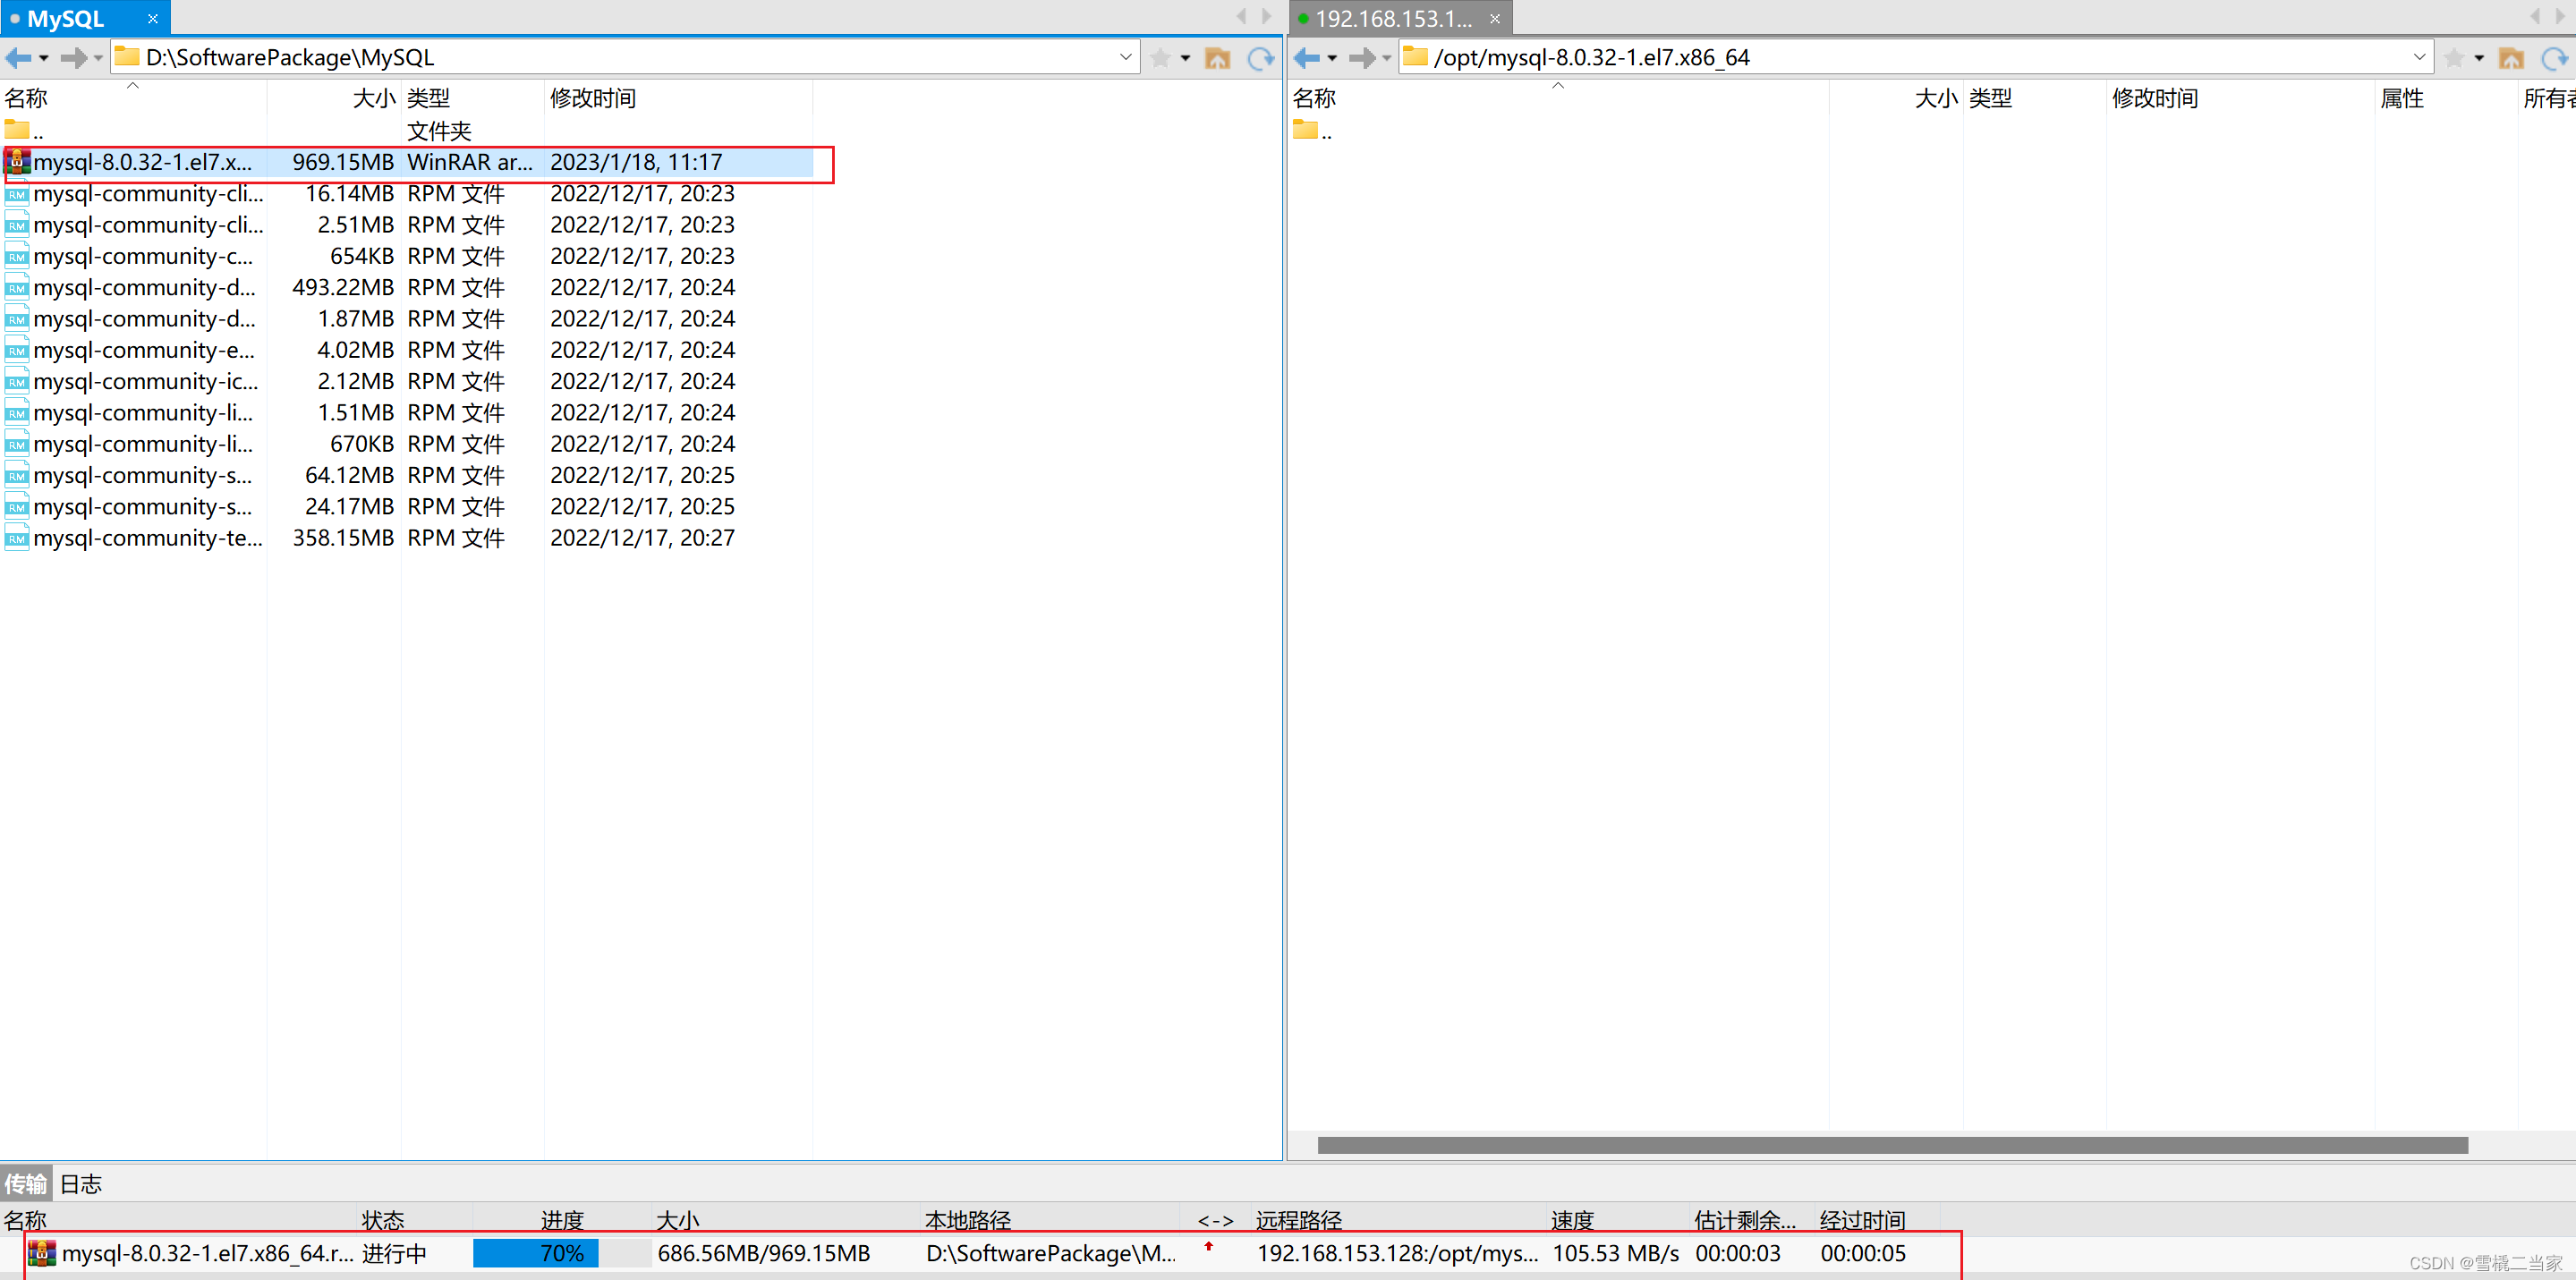Select the 64.12MB mysql-community-s RPM file
Image resolution: width=2576 pixels, height=1280 pixels.
tap(407, 475)
